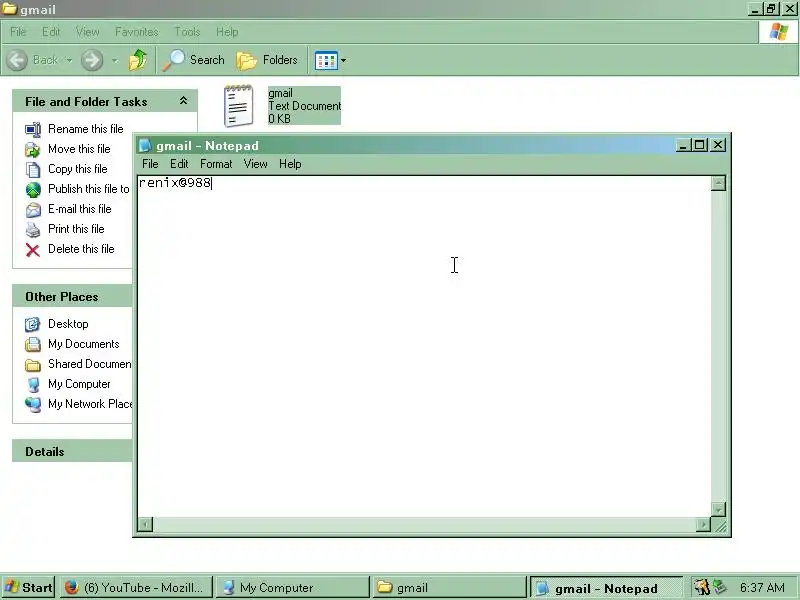
Task: Go up one folder level
Action: 137,60
